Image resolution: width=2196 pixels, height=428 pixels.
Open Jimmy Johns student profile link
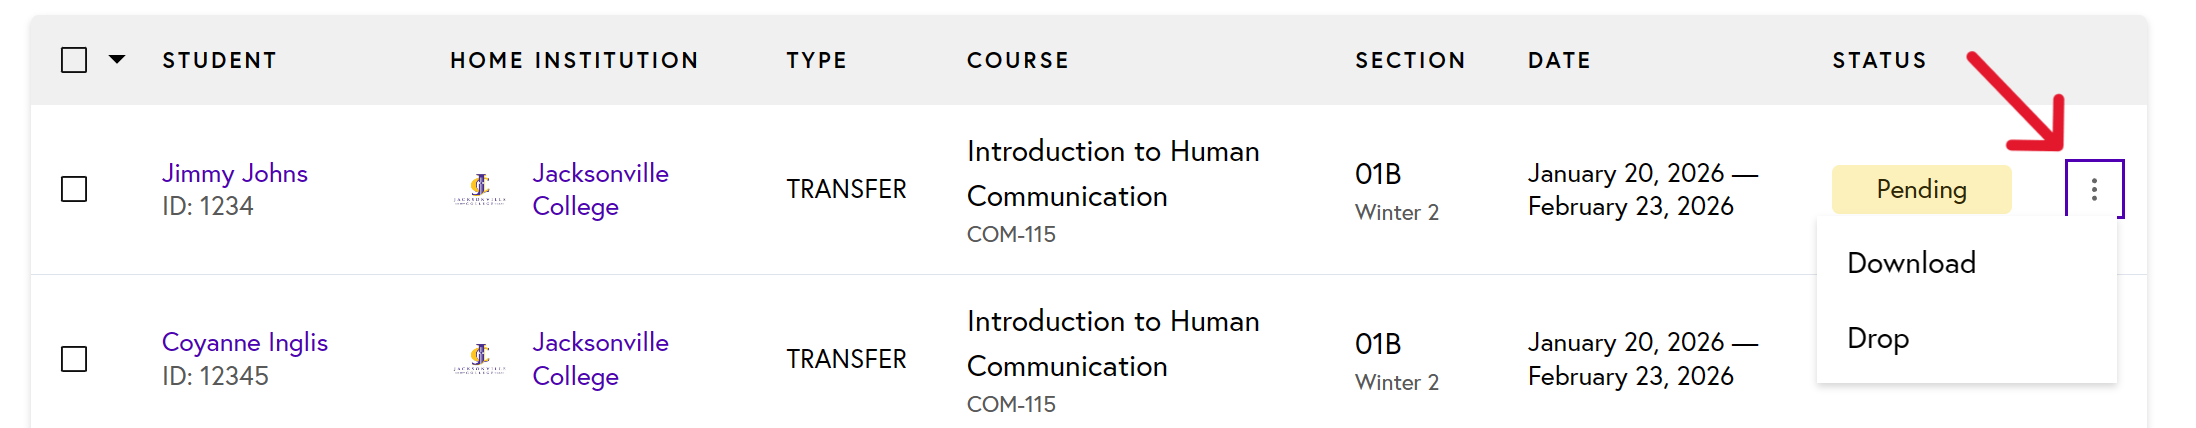(235, 173)
